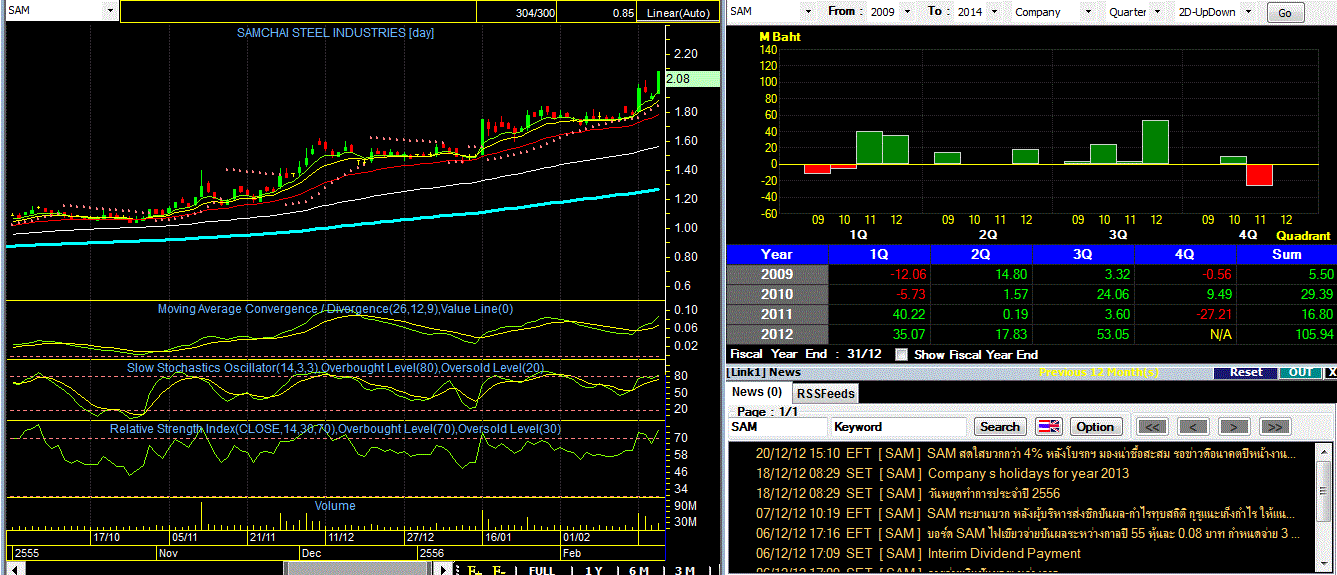Click the news Search button
1337x575 pixels.
point(1000,427)
